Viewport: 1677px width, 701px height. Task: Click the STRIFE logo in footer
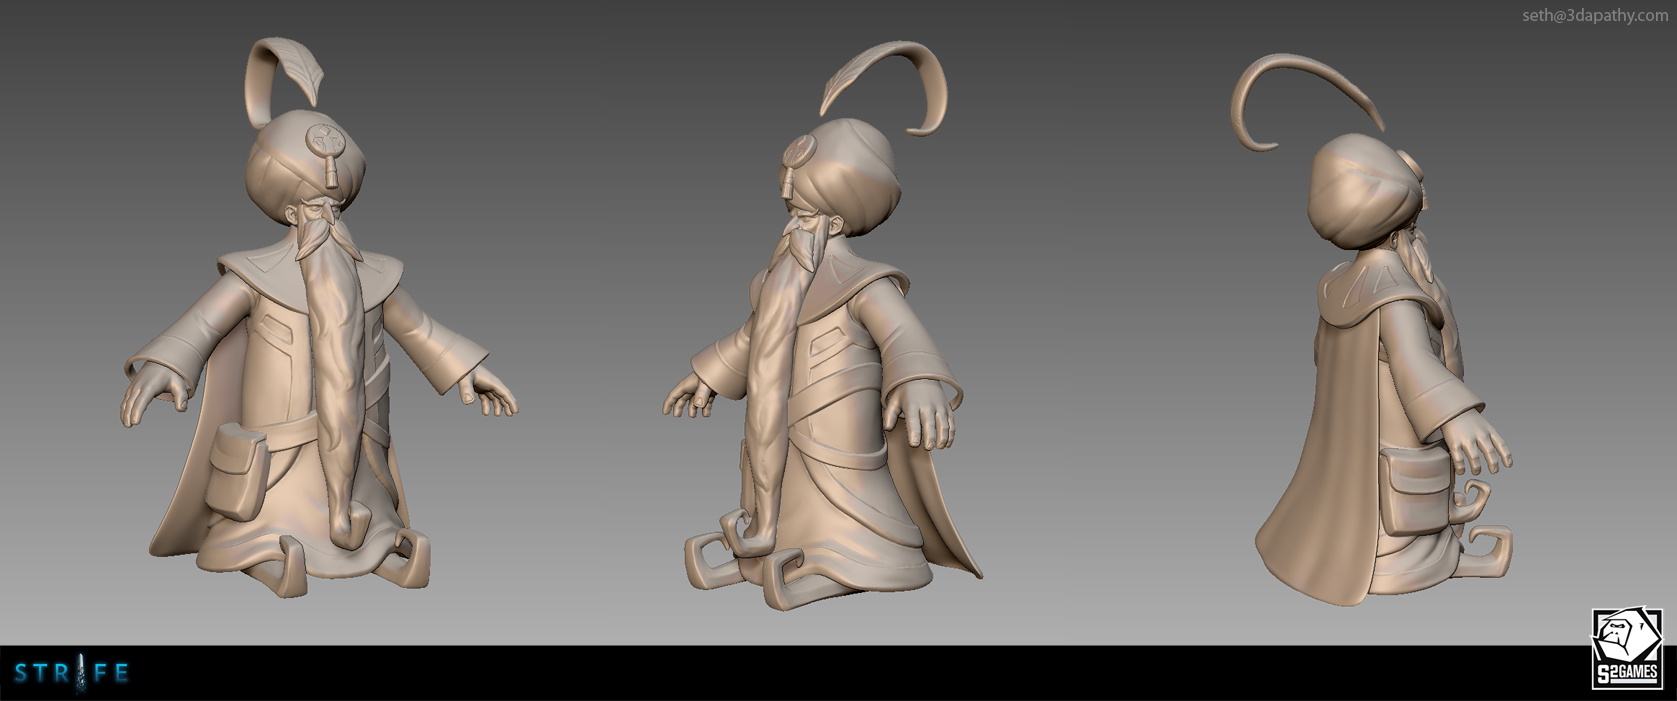pos(72,673)
